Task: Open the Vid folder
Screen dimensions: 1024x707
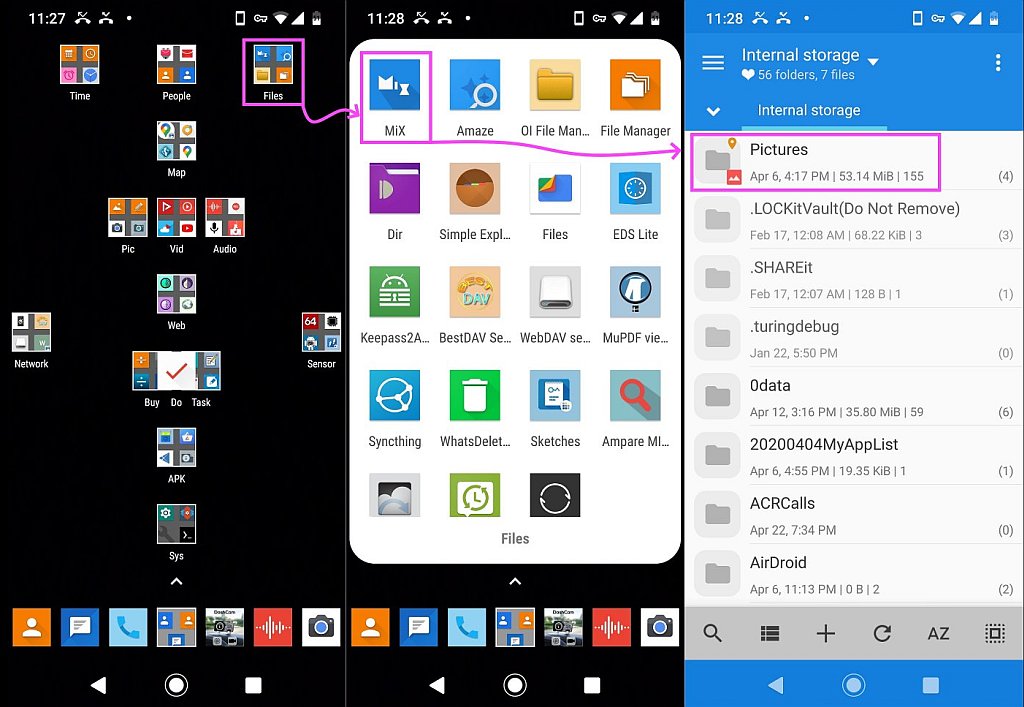Action: click(176, 217)
